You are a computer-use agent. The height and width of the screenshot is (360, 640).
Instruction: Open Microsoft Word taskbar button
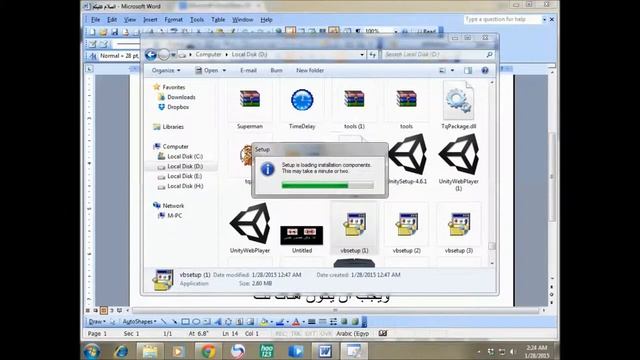pyautogui.click(x=325, y=351)
